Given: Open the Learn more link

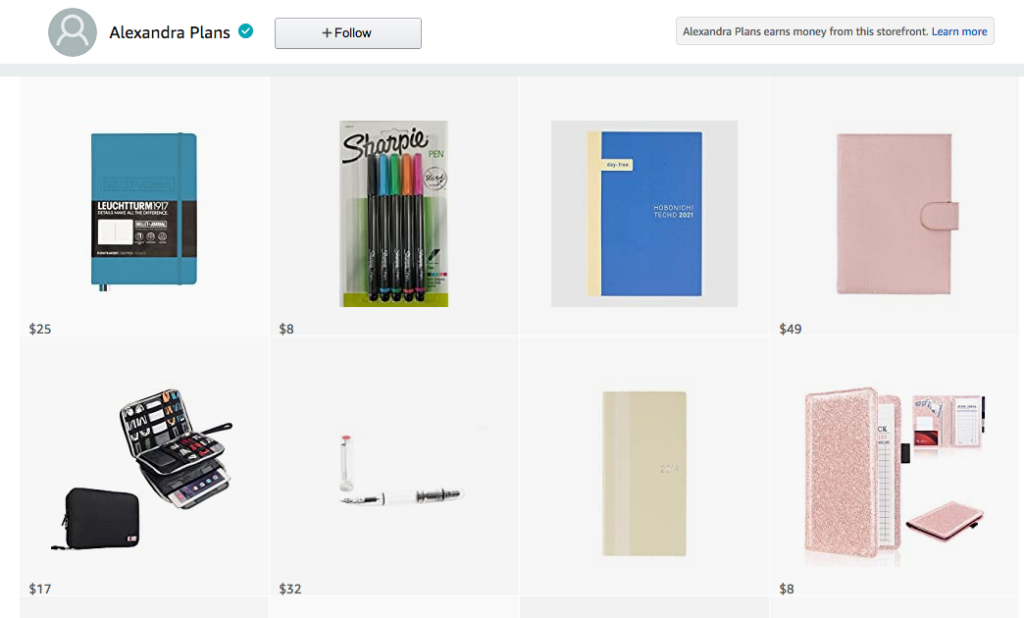Looking at the screenshot, I should (x=959, y=31).
